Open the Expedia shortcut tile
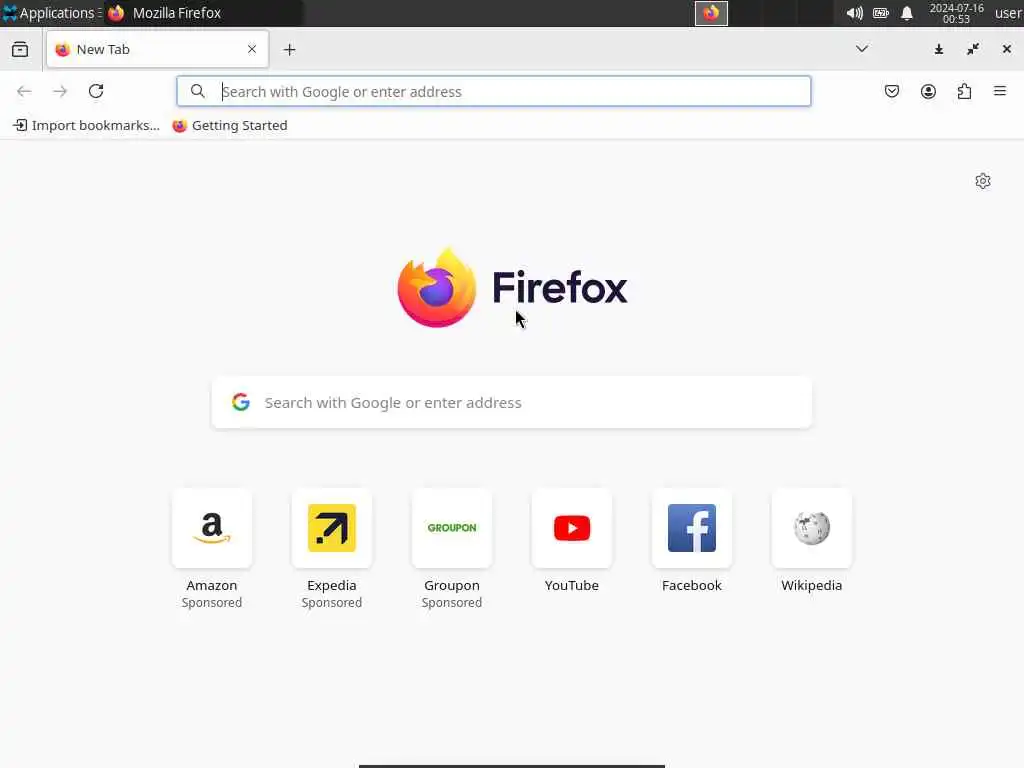1024x768 pixels. click(332, 528)
